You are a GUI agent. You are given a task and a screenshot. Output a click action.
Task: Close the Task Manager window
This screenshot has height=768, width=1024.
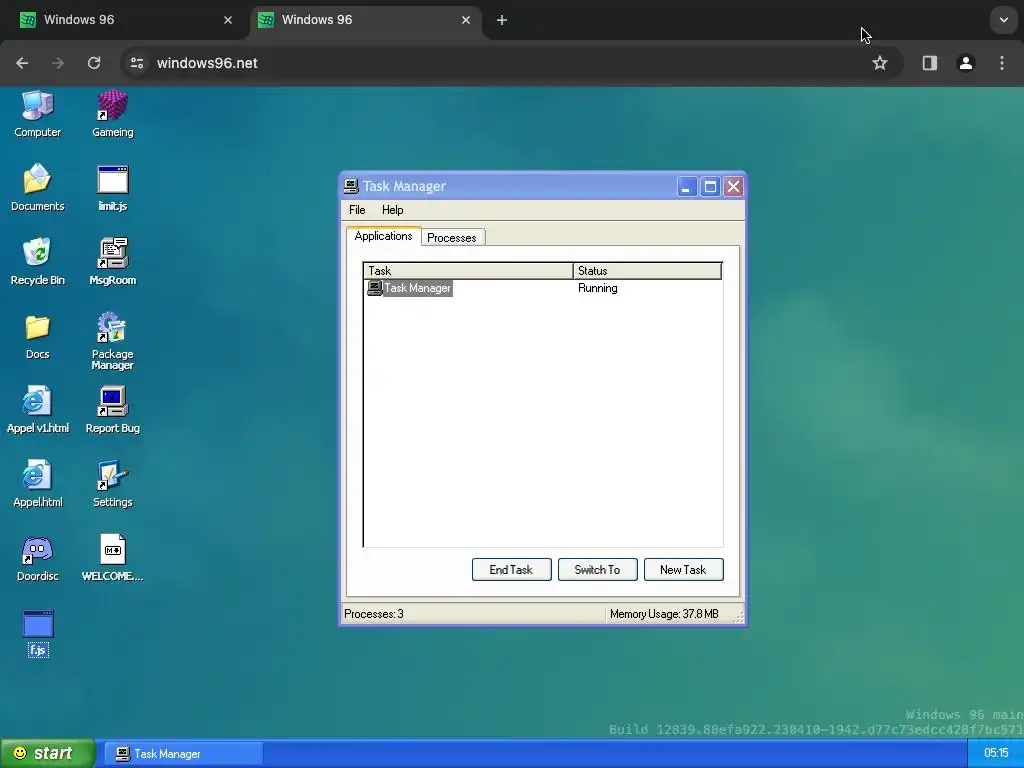(x=733, y=187)
